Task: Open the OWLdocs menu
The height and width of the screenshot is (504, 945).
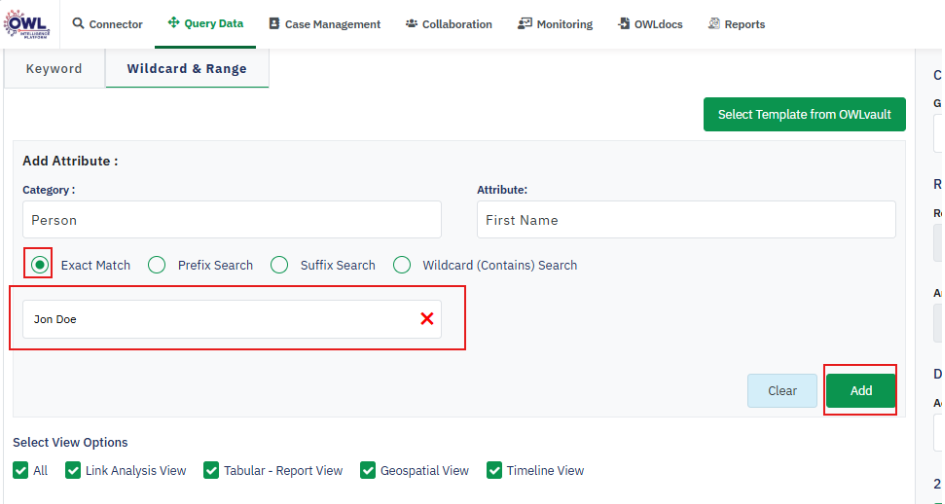Action: pos(650,24)
